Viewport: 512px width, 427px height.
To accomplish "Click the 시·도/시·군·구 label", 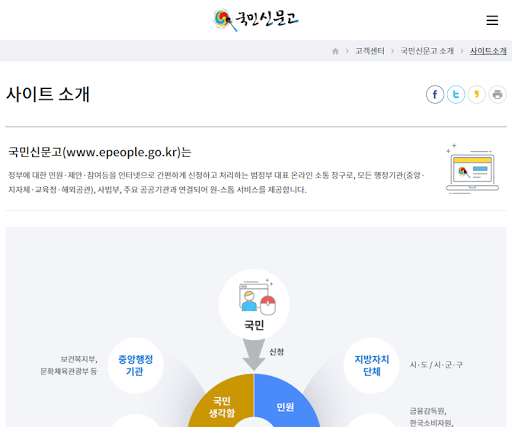I will pos(436,365).
